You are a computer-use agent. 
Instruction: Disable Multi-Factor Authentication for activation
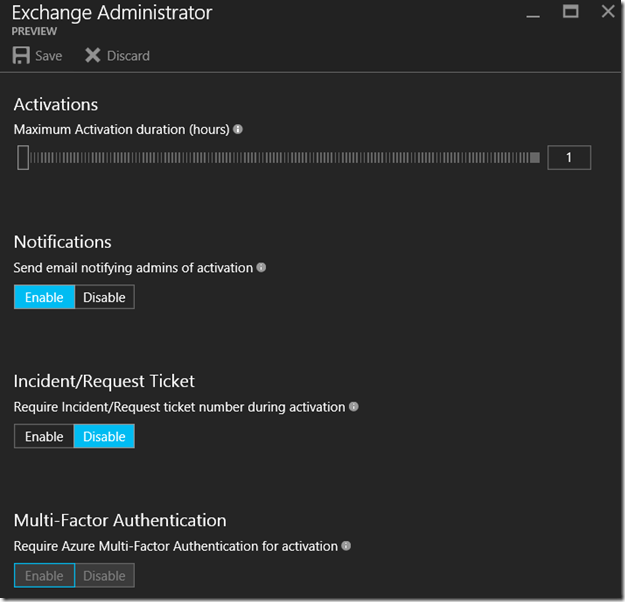[104, 575]
